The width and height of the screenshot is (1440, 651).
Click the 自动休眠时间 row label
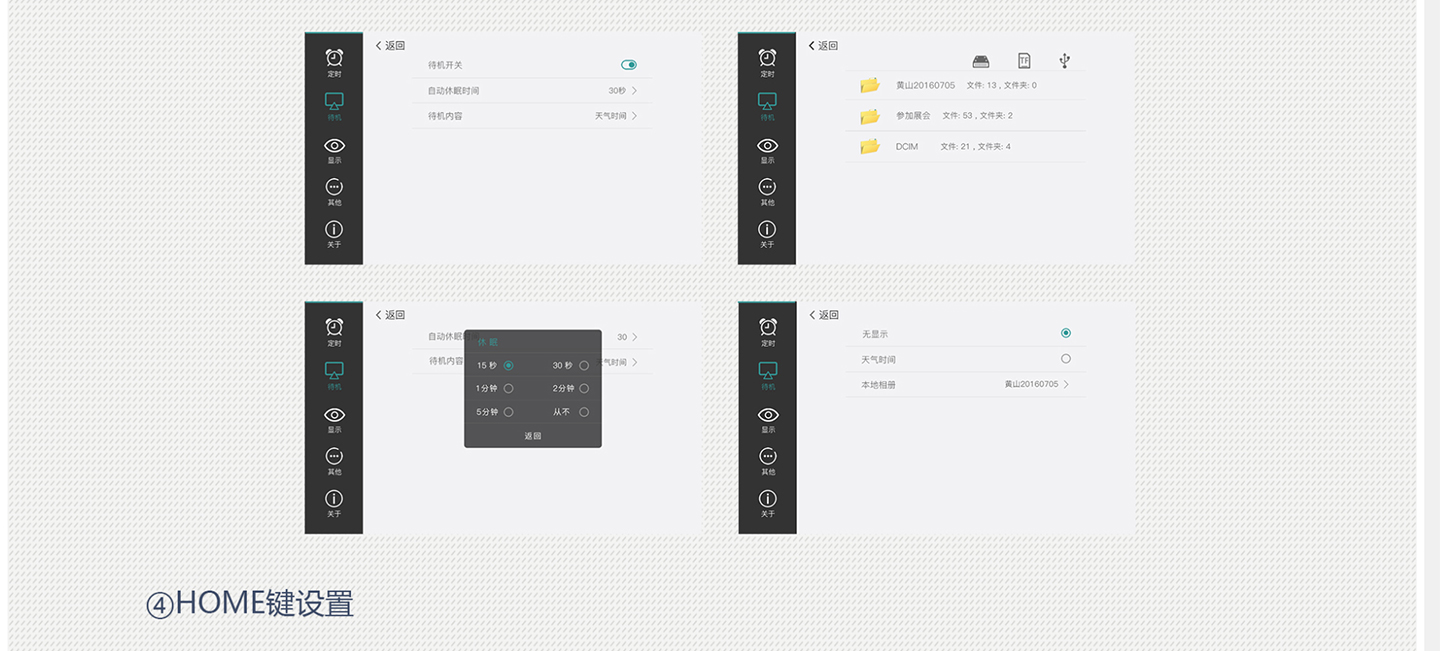click(453, 91)
